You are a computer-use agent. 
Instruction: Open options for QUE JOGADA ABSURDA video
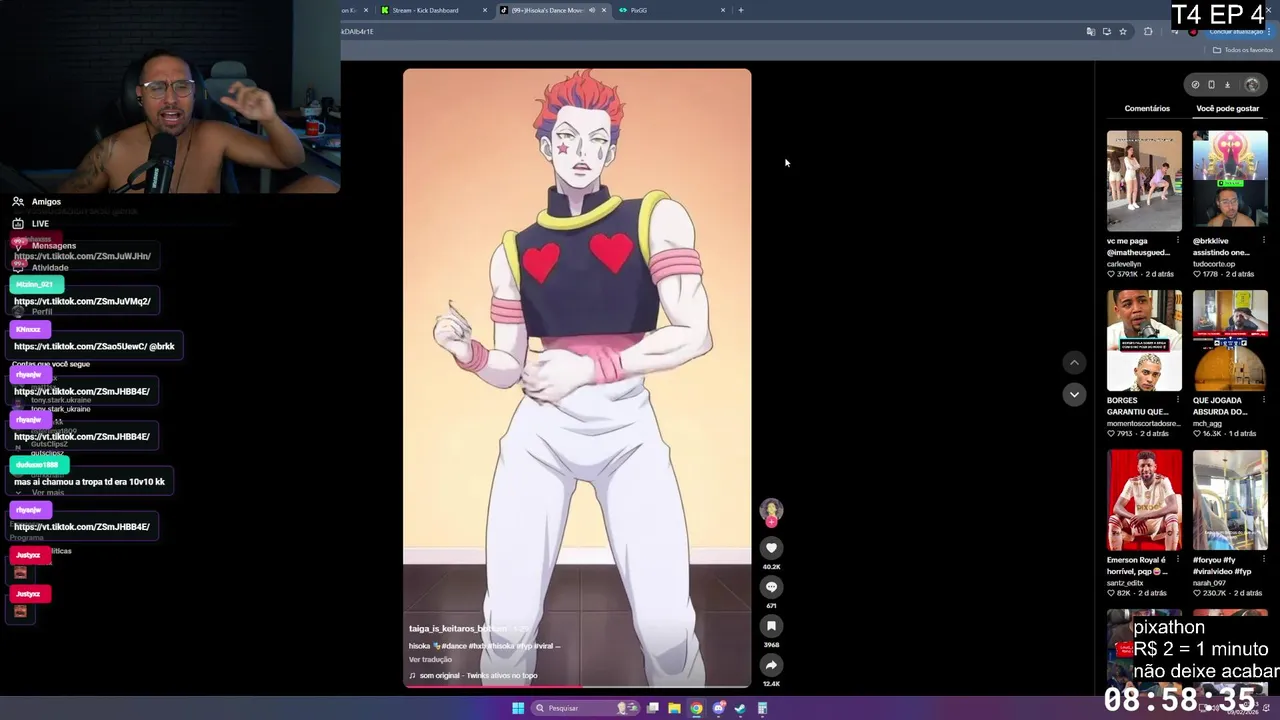(1263, 400)
